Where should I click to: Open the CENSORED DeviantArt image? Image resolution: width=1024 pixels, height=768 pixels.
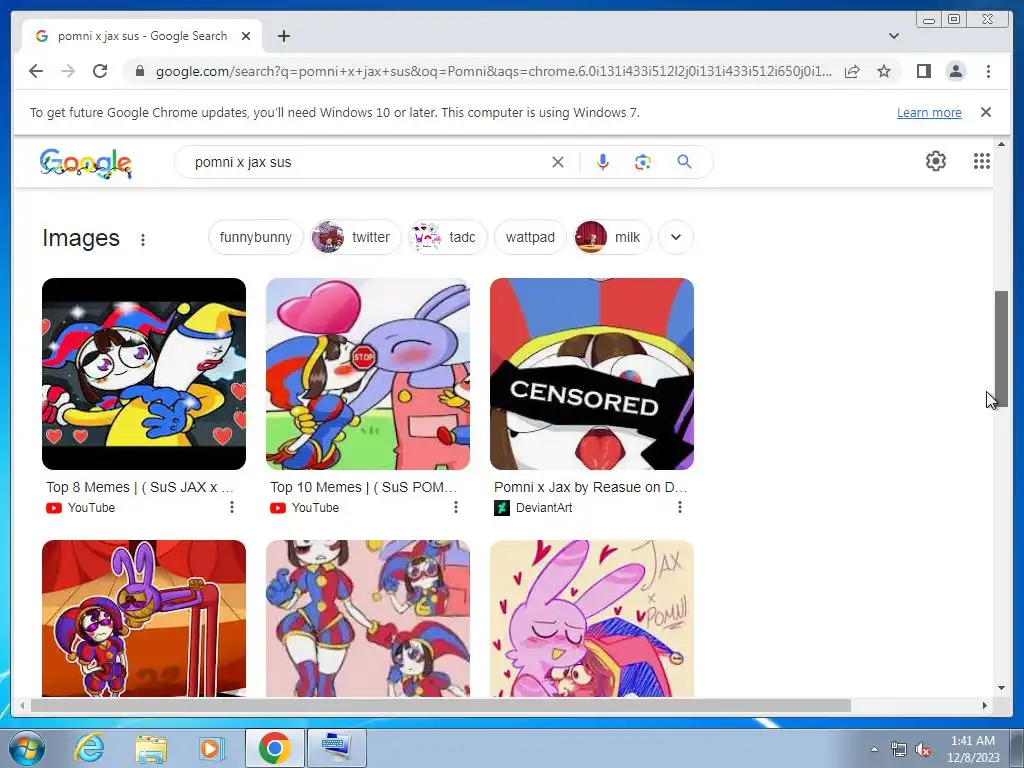(592, 374)
